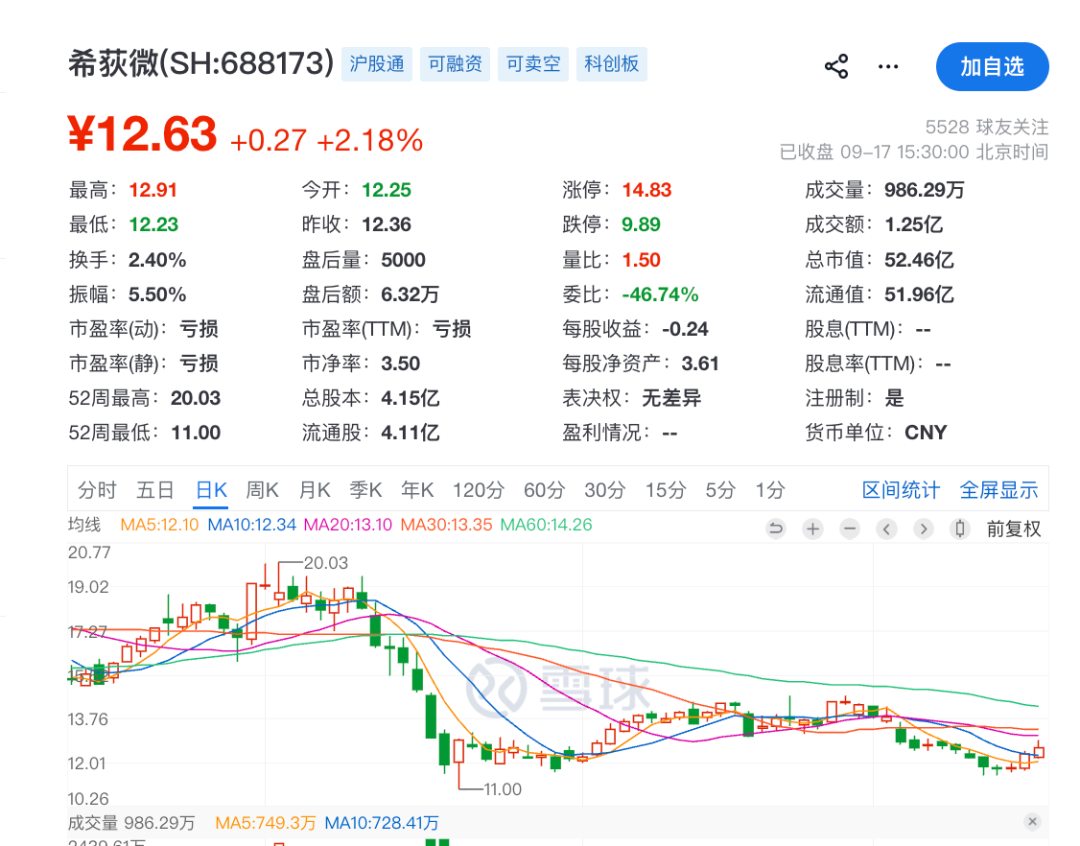1080x846 pixels.
Task: Click the price ¥12.63
Action: [143, 134]
